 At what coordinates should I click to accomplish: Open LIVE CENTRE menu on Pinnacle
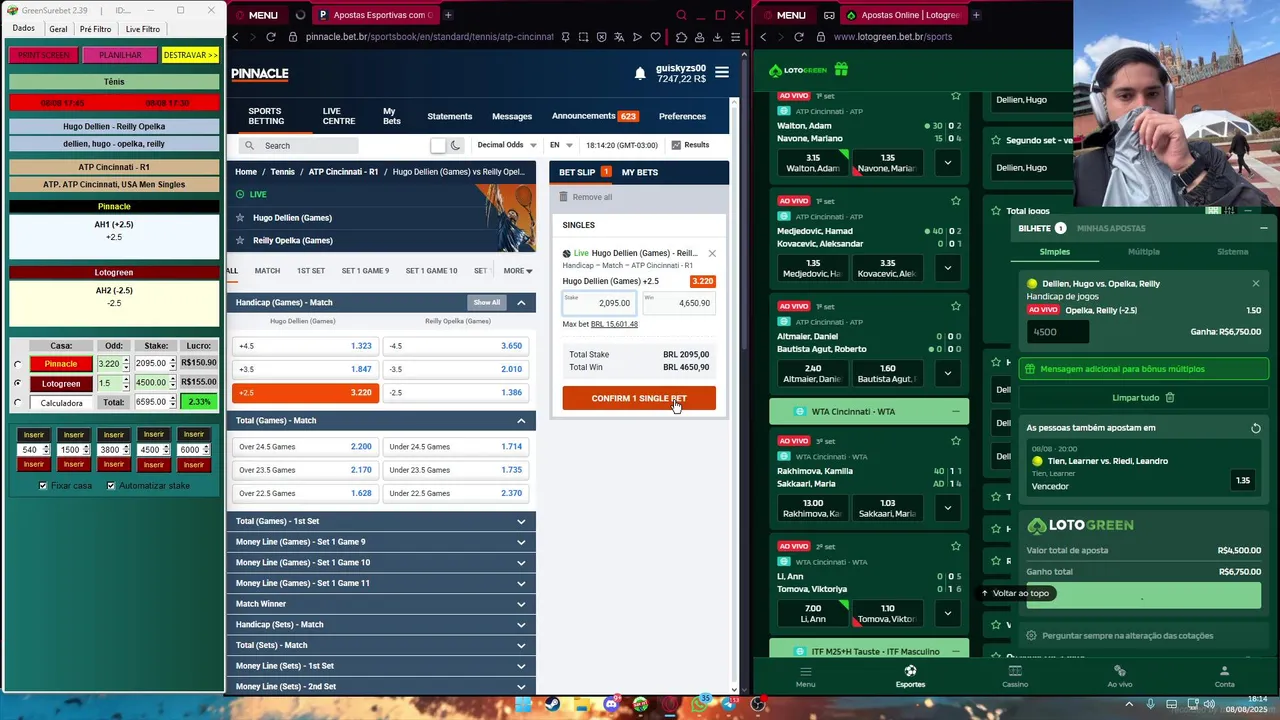pos(339,116)
